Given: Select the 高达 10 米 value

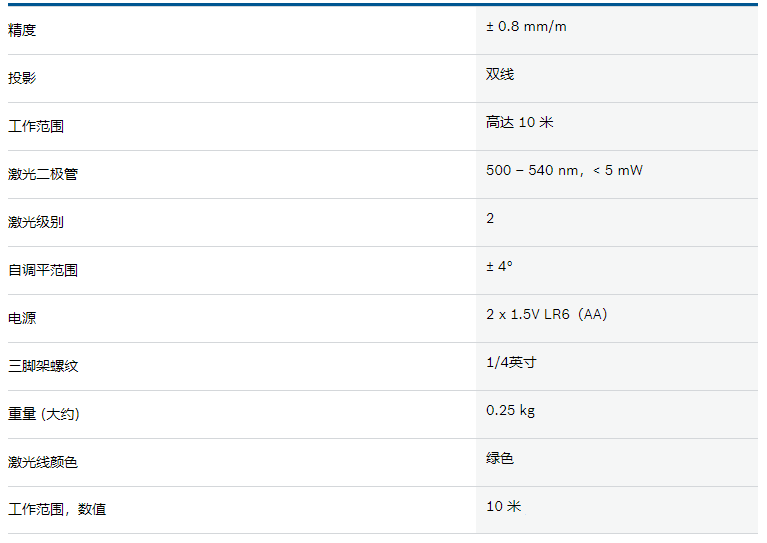Looking at the screenshot, I should click(x=519, y=122).
